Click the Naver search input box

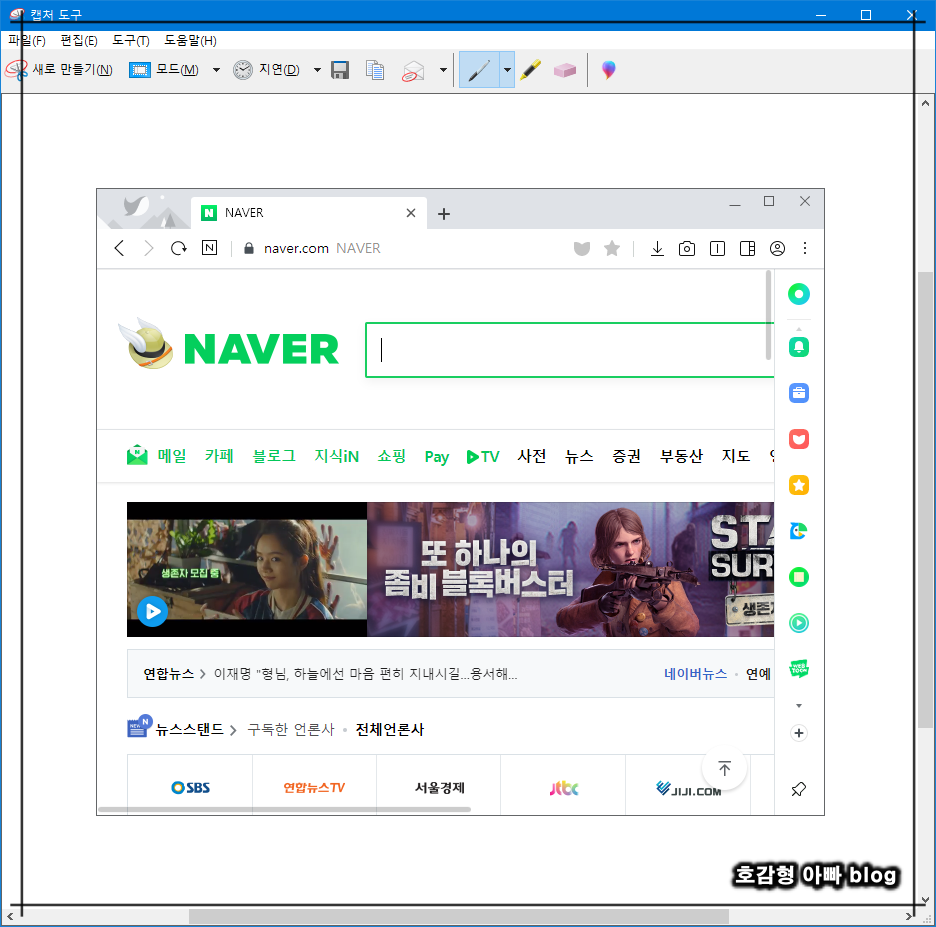(x=570, y=350)
